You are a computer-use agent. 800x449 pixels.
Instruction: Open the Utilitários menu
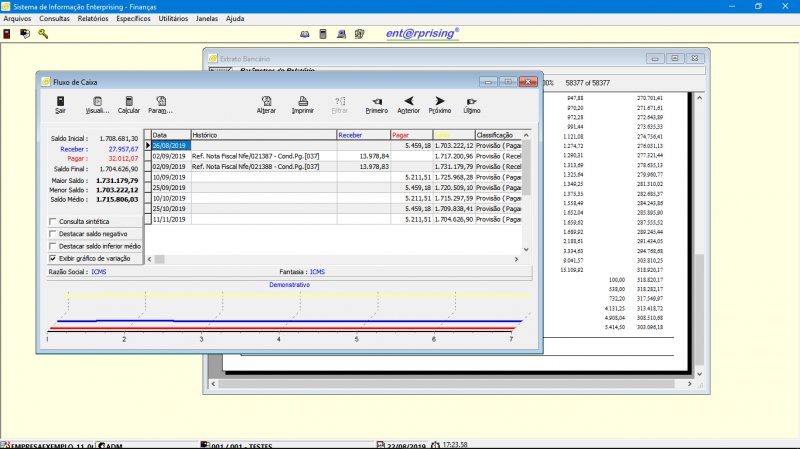(173, 19)
